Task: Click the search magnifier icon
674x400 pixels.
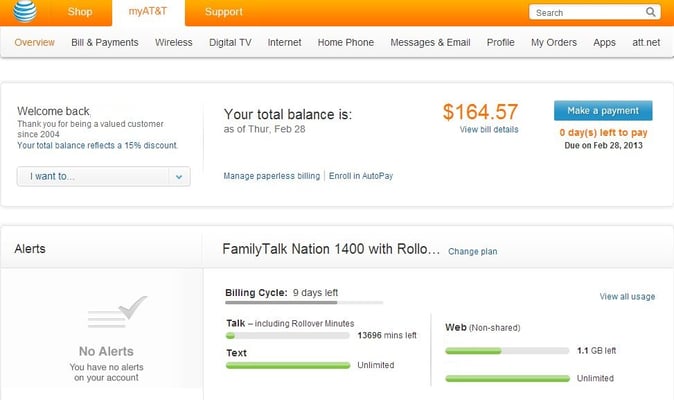Action: (x=650, y=12)
